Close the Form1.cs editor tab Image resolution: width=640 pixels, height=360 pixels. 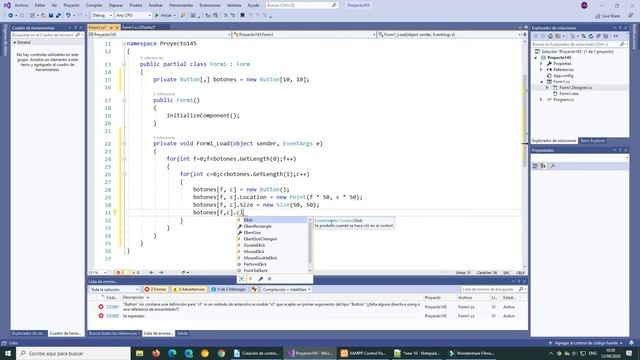click(117, 27)
